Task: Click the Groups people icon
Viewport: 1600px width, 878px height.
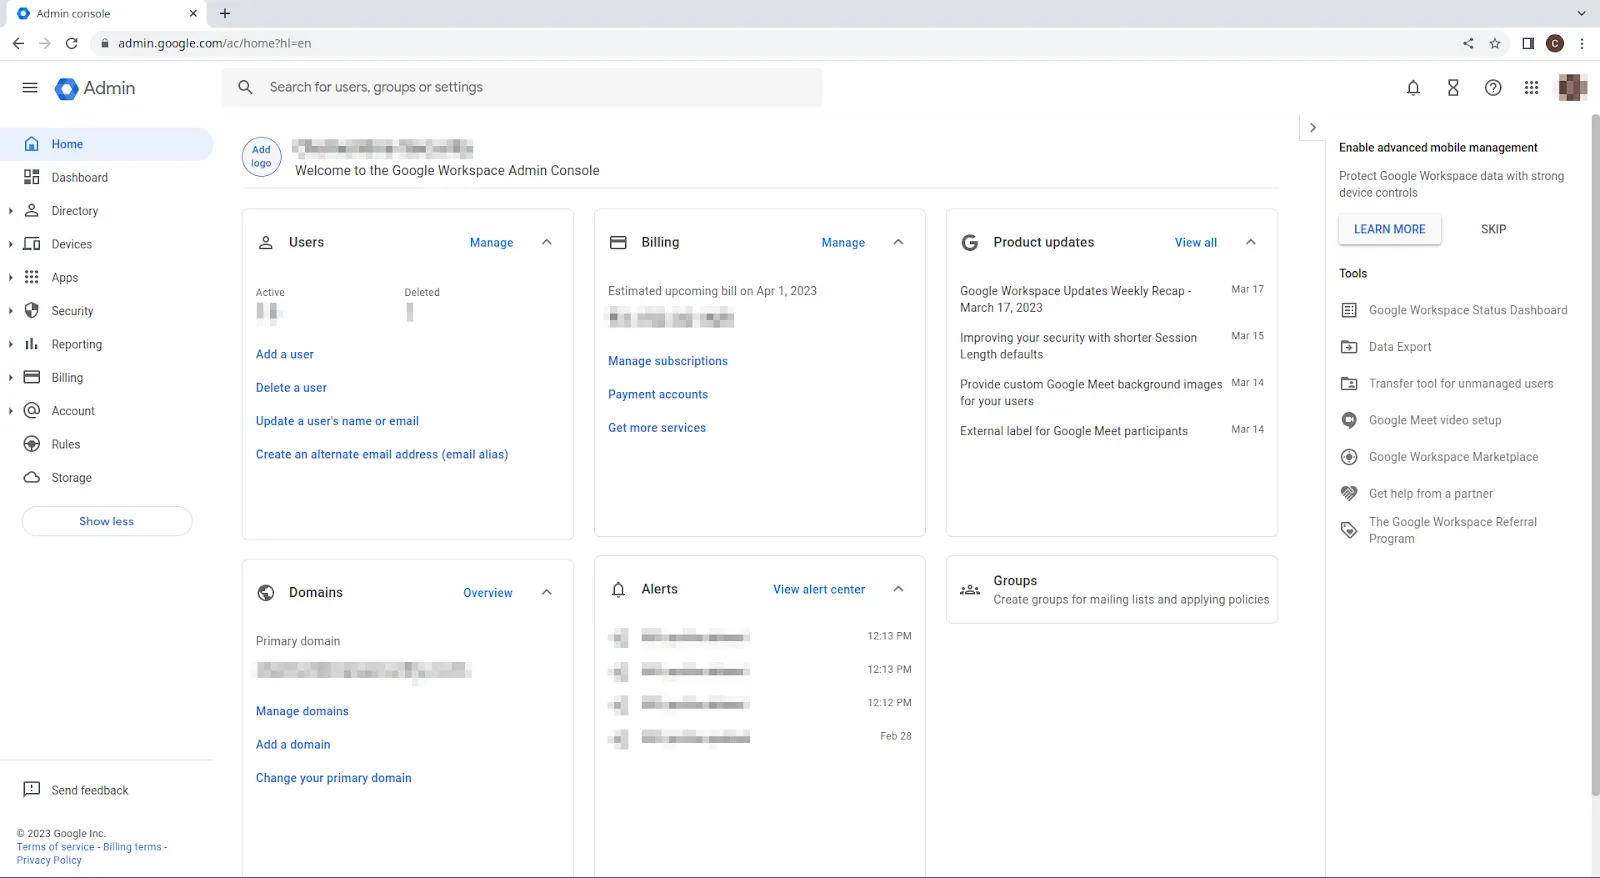Action: click(970, 590)
